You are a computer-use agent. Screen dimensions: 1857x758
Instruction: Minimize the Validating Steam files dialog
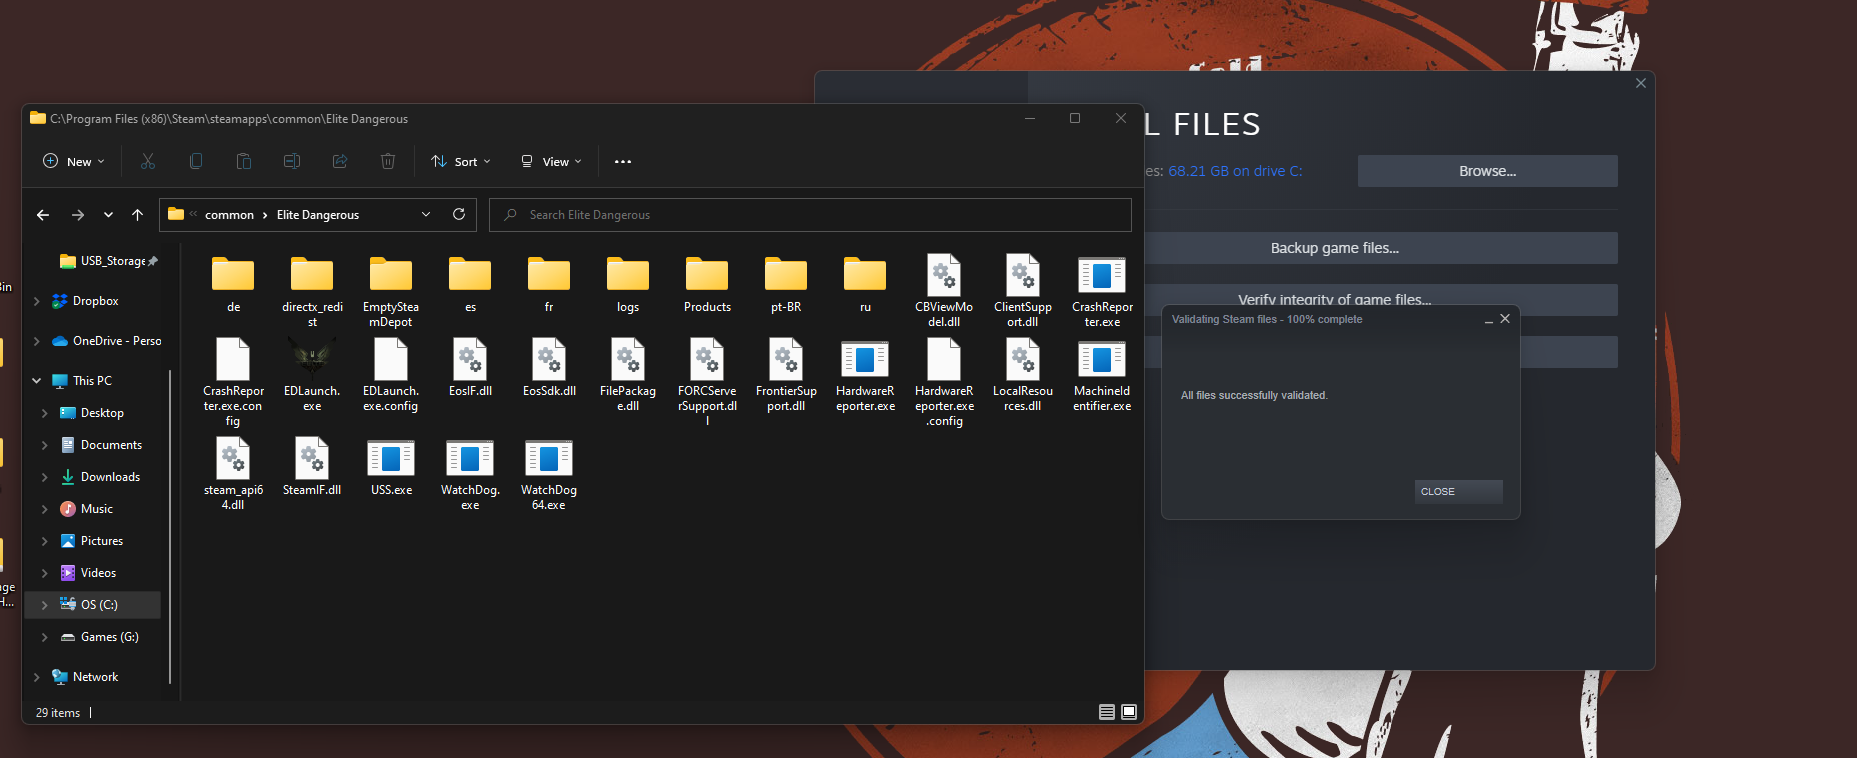1488,320
